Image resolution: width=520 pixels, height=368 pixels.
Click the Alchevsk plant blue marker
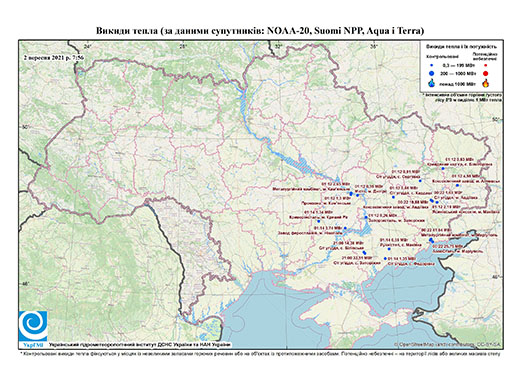click(457, 185)
